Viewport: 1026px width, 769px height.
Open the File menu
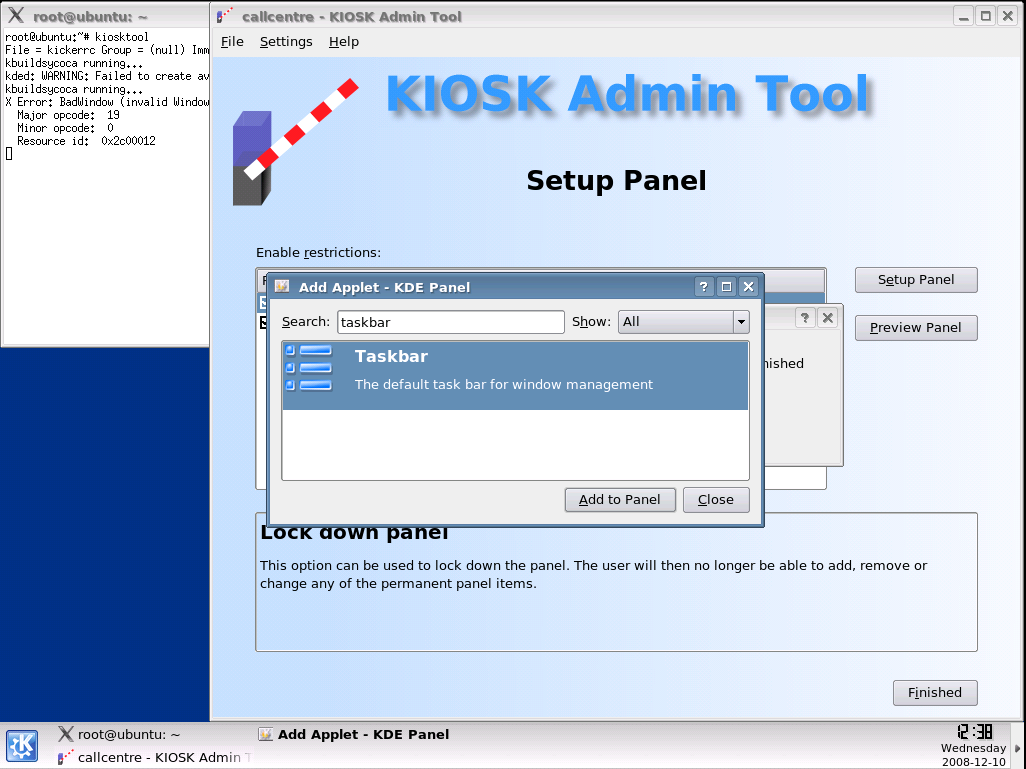coord(232,42)
